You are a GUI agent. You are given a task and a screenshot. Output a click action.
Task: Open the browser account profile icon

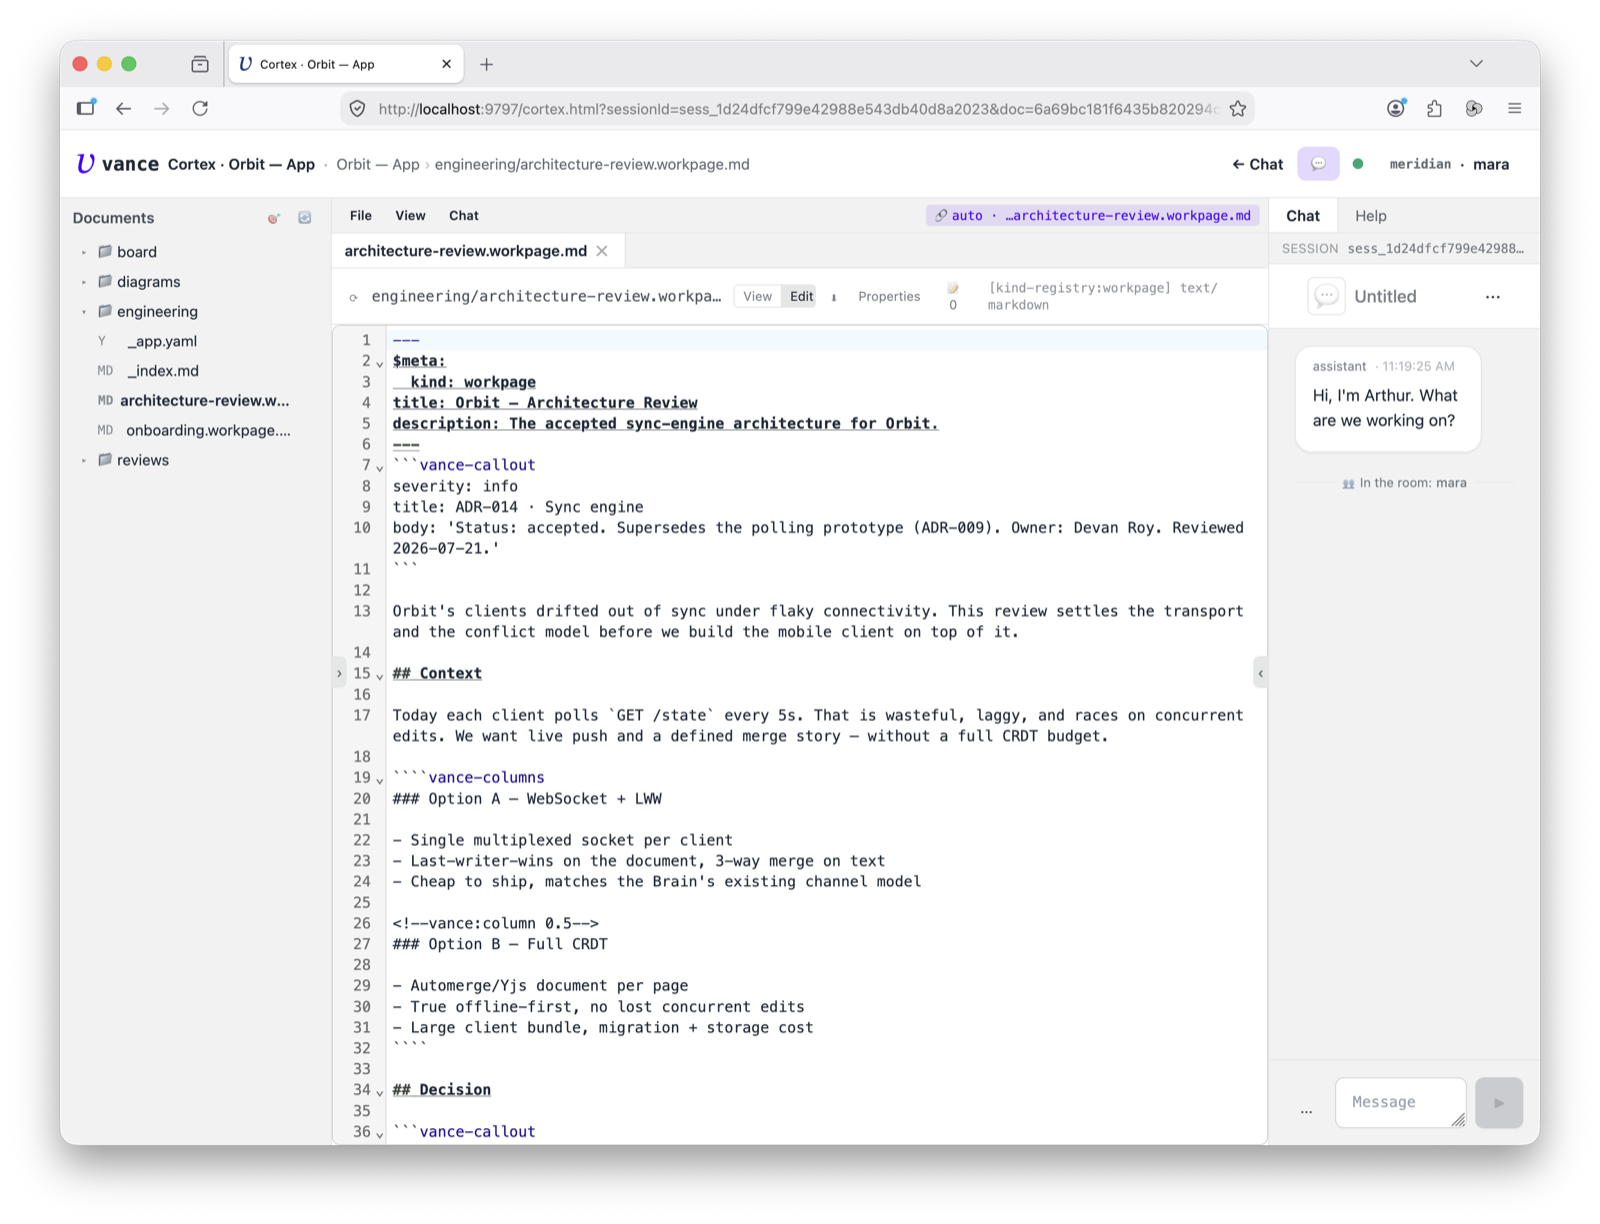(1396, 108)
